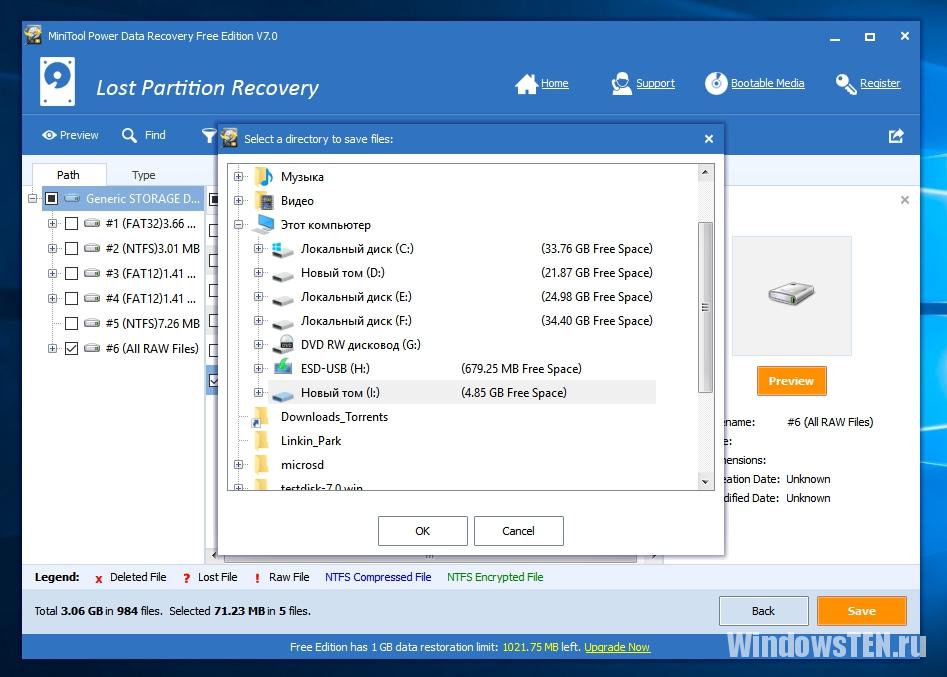Viewport: 947px width, 677px height.
Task: Select the ESD-USB (H:) drive label
Action: 335,368
